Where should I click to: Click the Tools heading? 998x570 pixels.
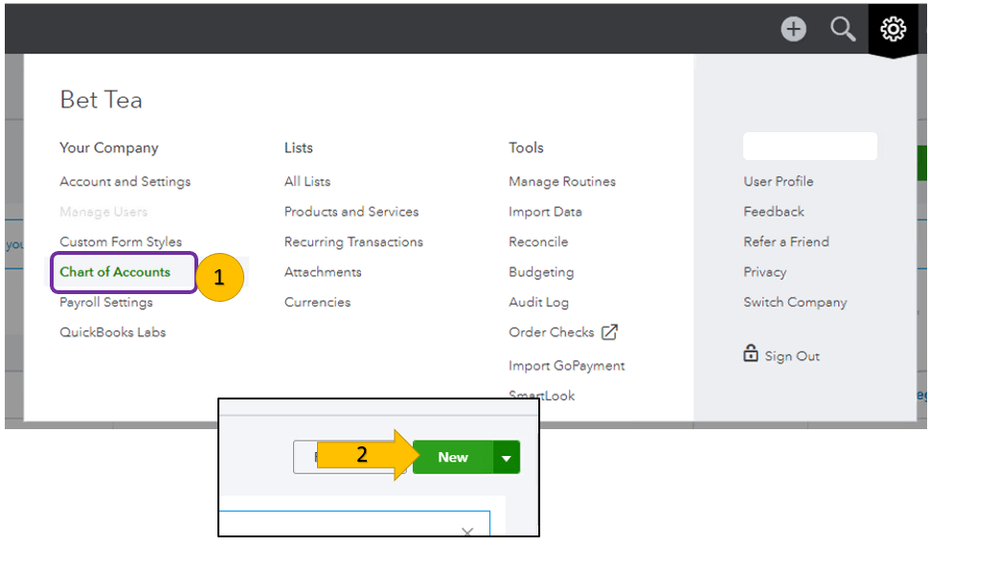526,148
